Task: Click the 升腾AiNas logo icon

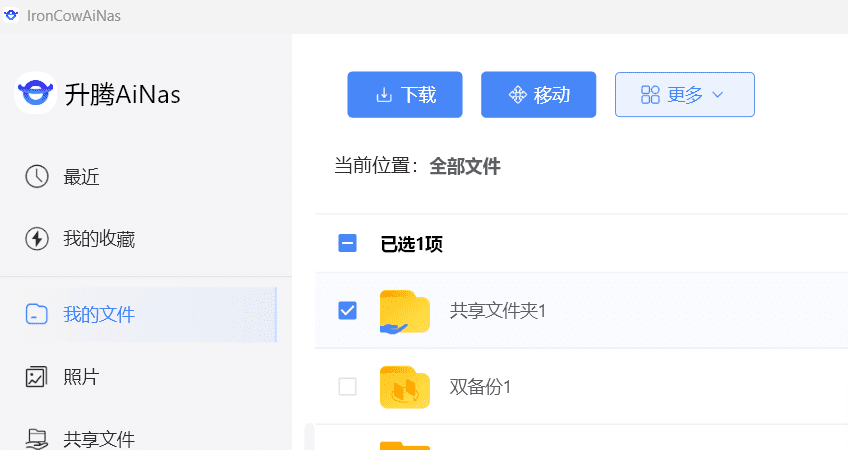Action: point(36,94)
